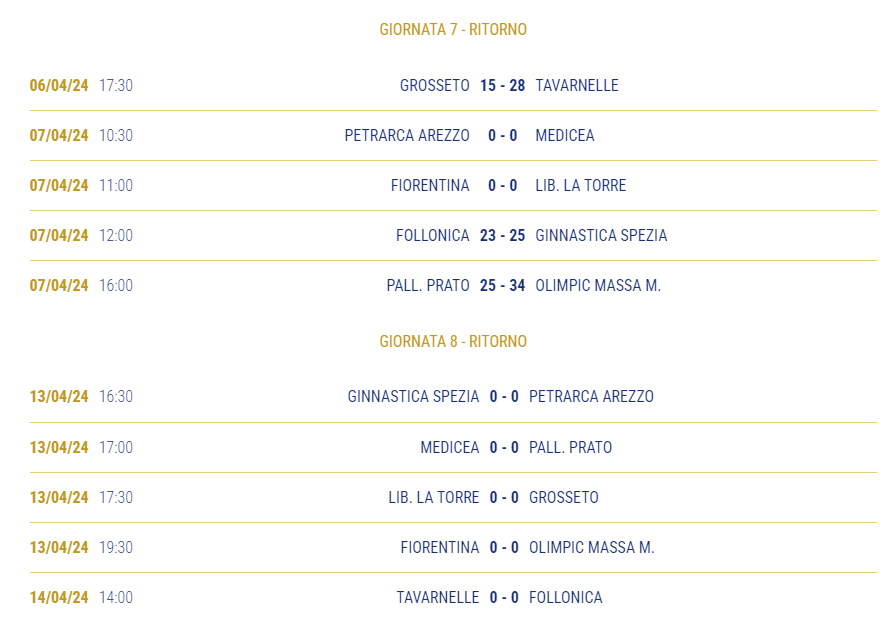
Task: Open Olimpic Massa M. in Prato match
Action: click(x=598, y=285)
